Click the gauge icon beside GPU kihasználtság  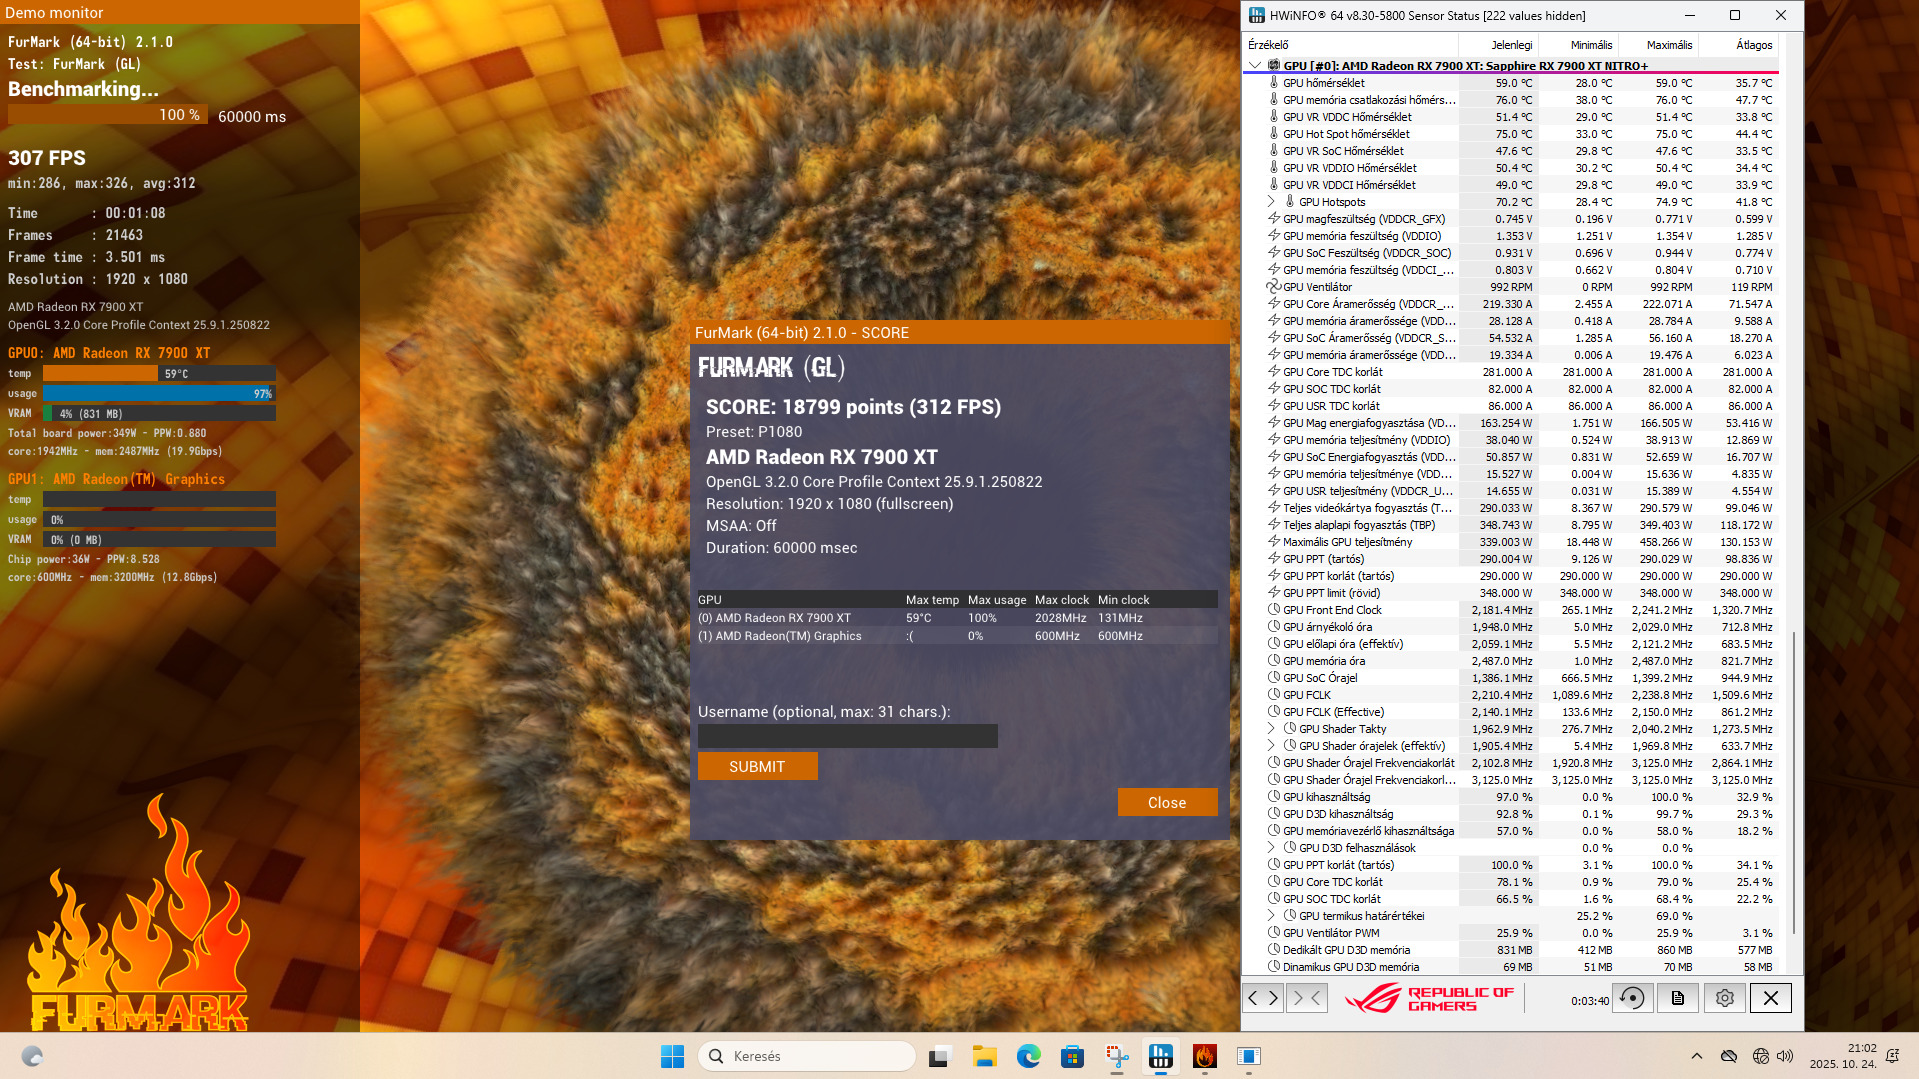pos(1274,797)
